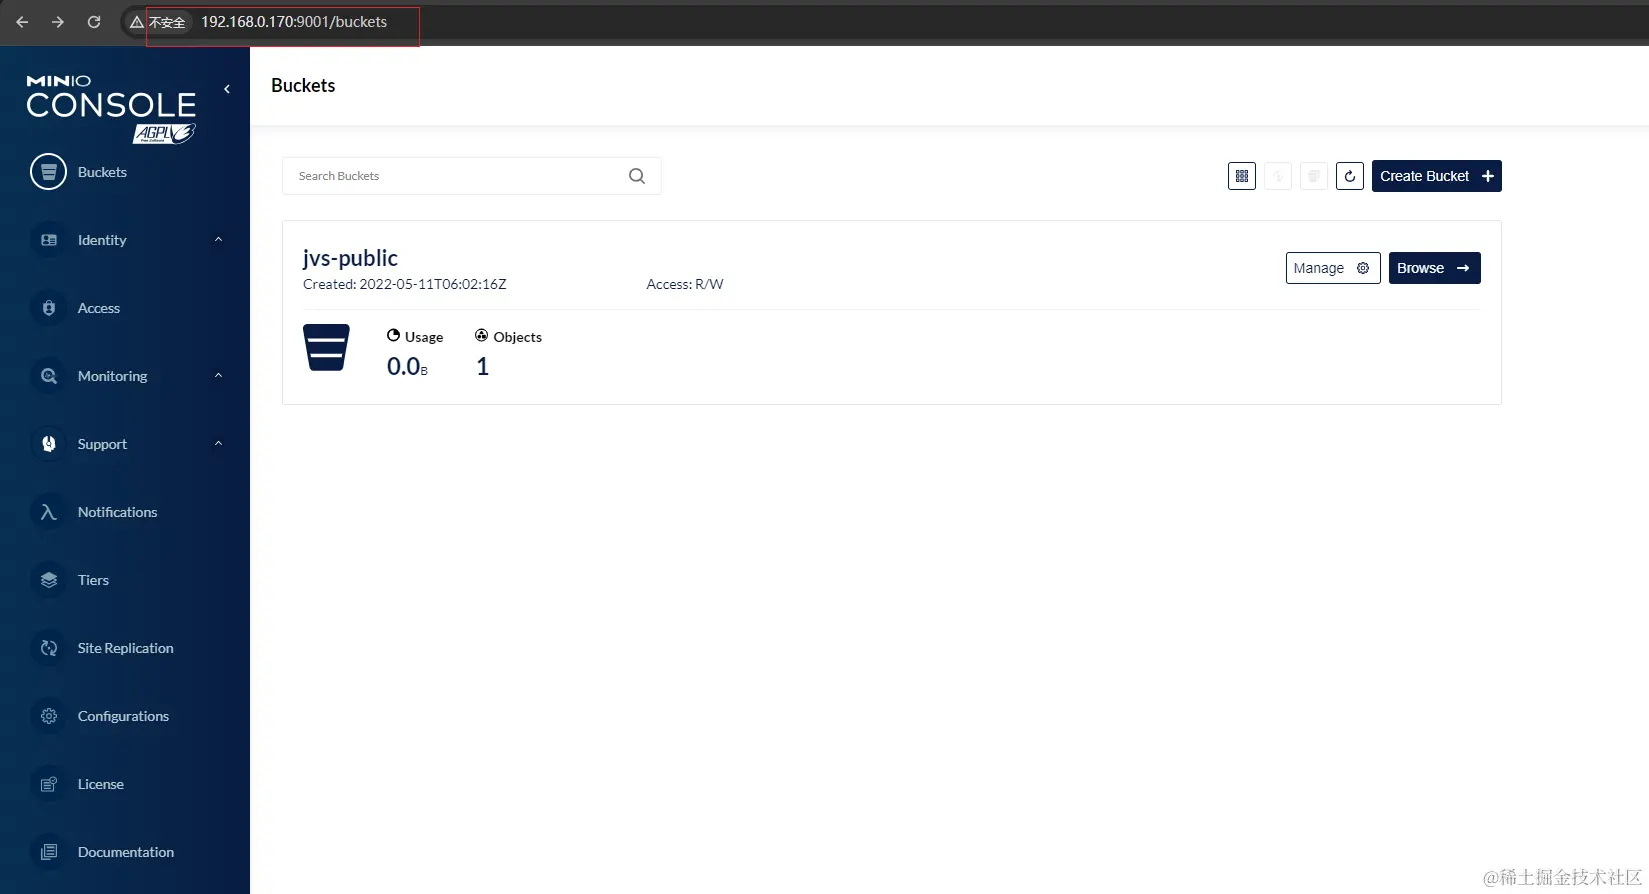Click the MinIO Console logo

(111, 108)
